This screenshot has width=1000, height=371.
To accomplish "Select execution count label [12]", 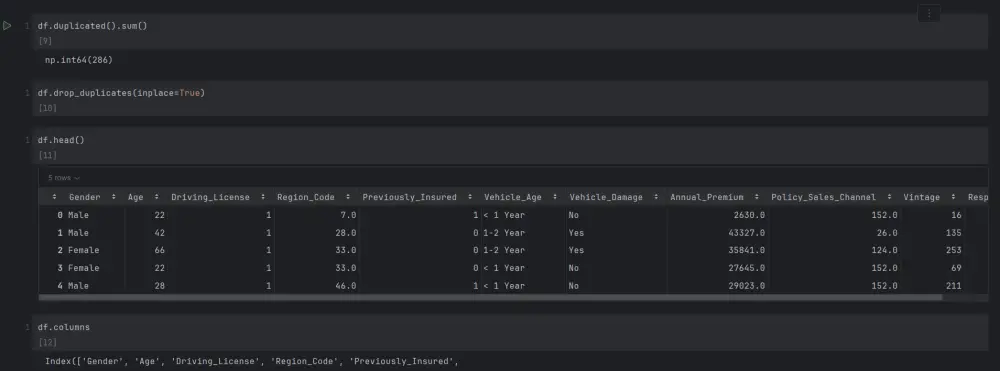I will [x=48, y=343].
